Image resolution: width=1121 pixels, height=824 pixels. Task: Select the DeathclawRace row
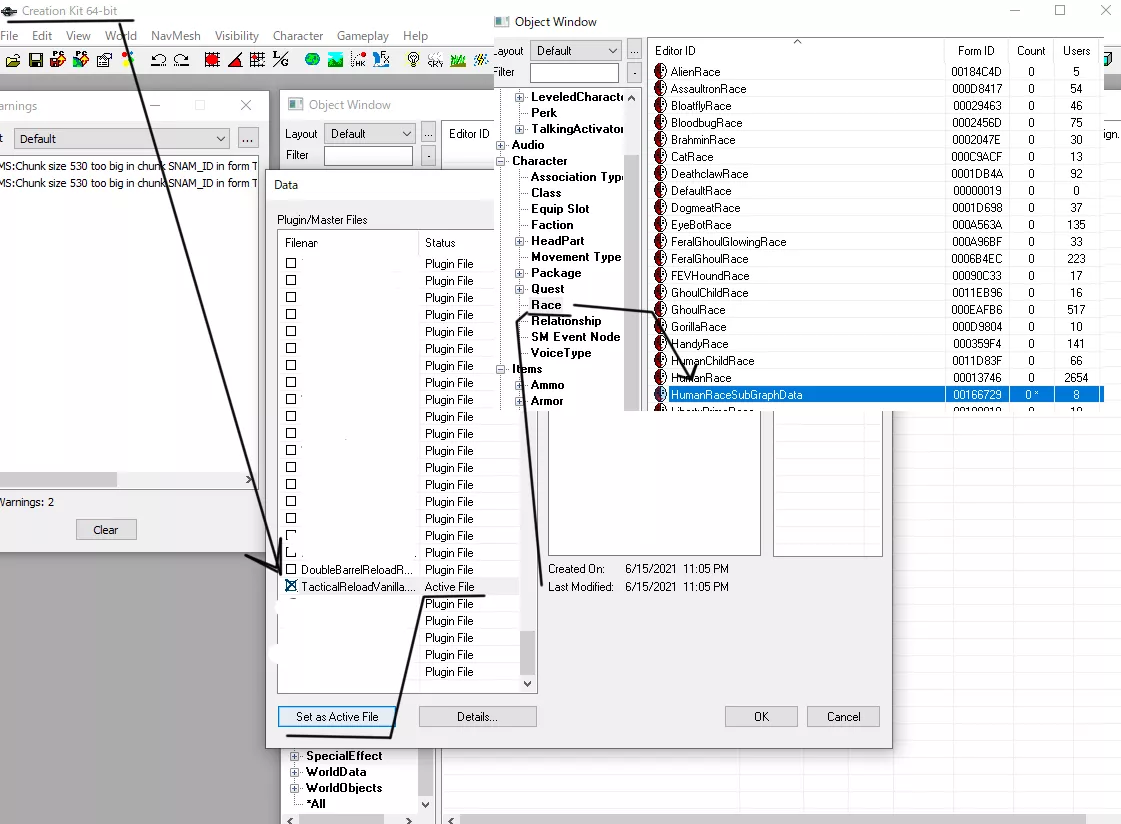[878, 174]
